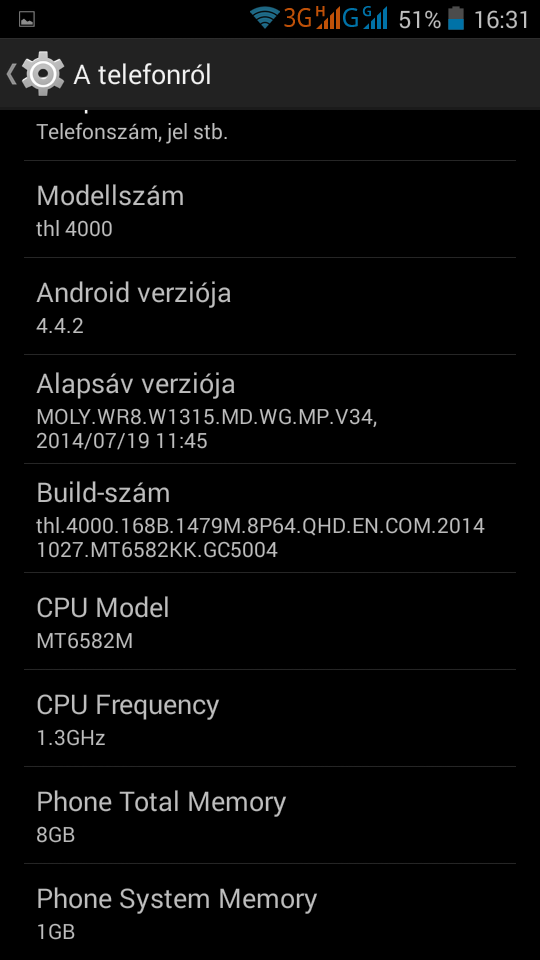Image resolution: width=540 pixels, height=960 pixels.
Task: Select the CPU Model MT6582M row
Action: 270,621
